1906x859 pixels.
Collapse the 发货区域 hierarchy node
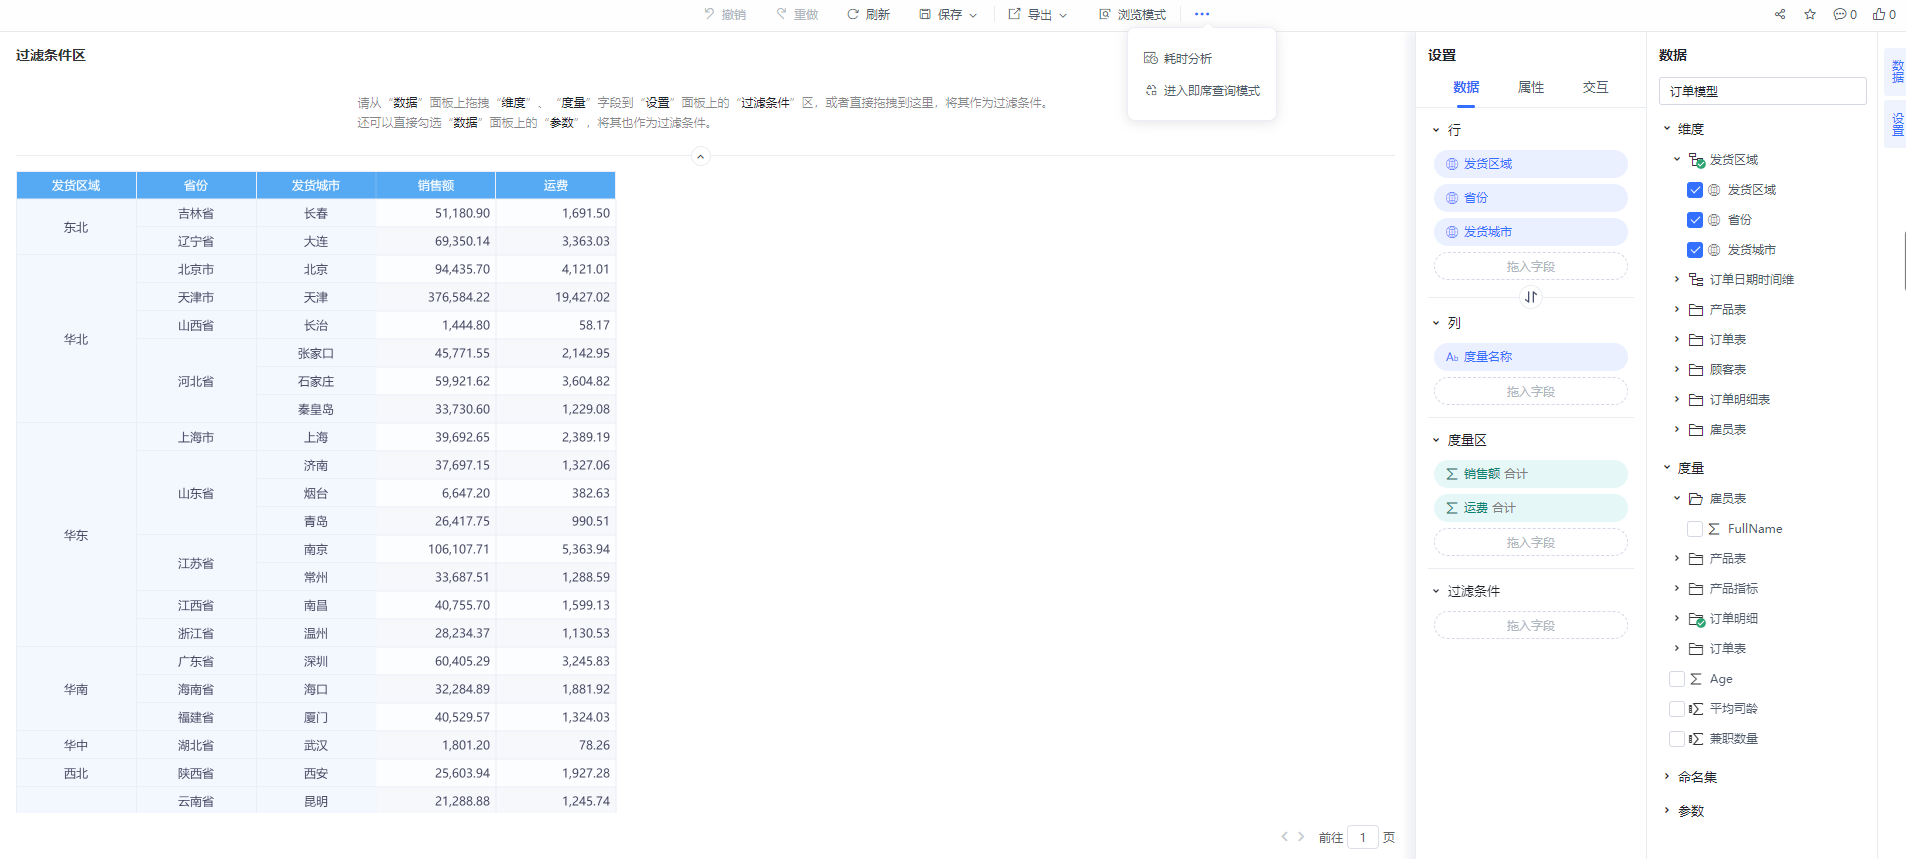1677,159
